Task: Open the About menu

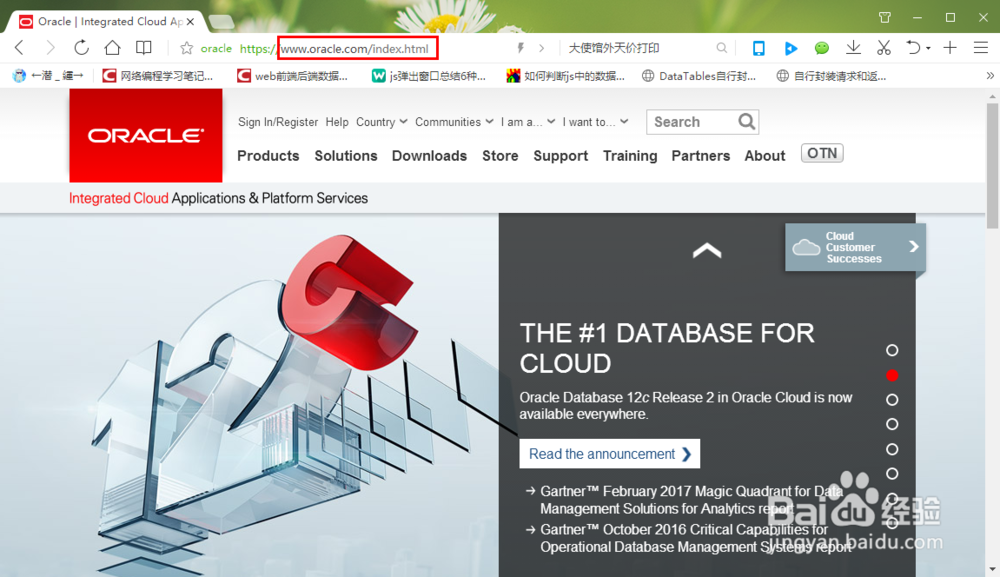Action: click(765, 156)
